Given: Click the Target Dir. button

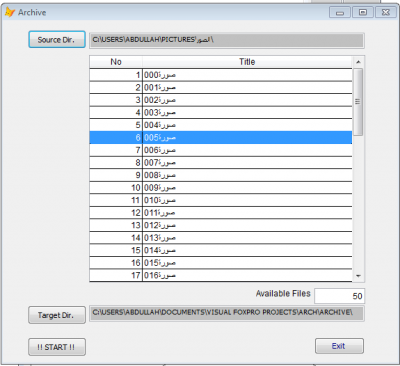Looking at the screenshot, I should [x=57, y=315].
